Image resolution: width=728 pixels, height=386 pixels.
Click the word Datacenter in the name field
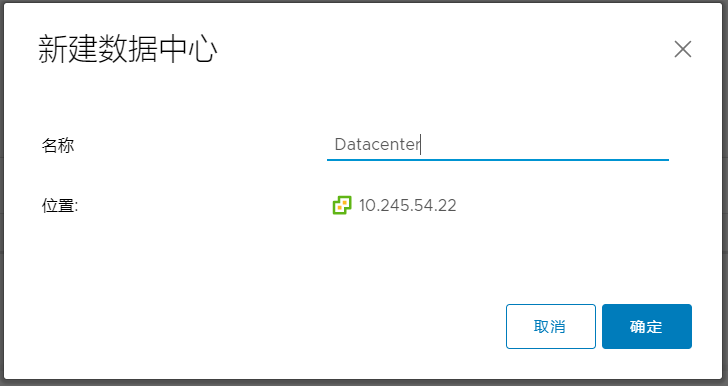pos(377,144)
